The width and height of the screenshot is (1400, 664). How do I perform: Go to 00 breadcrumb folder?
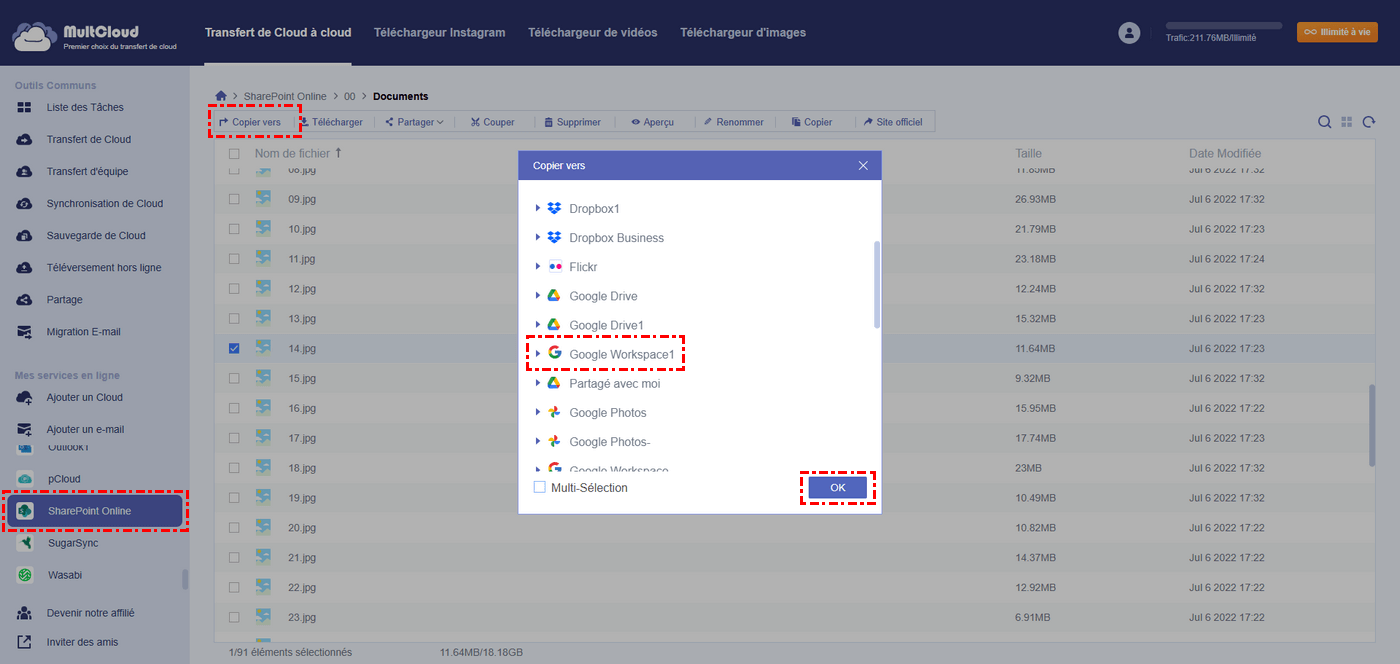350,96
